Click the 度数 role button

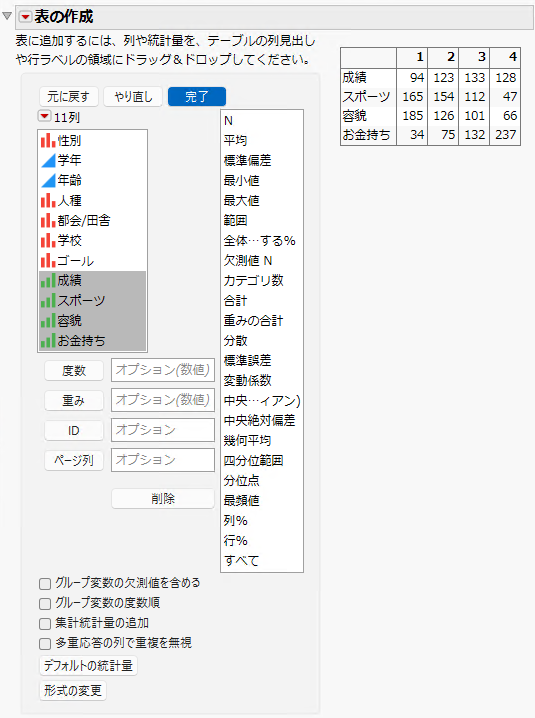74,370
